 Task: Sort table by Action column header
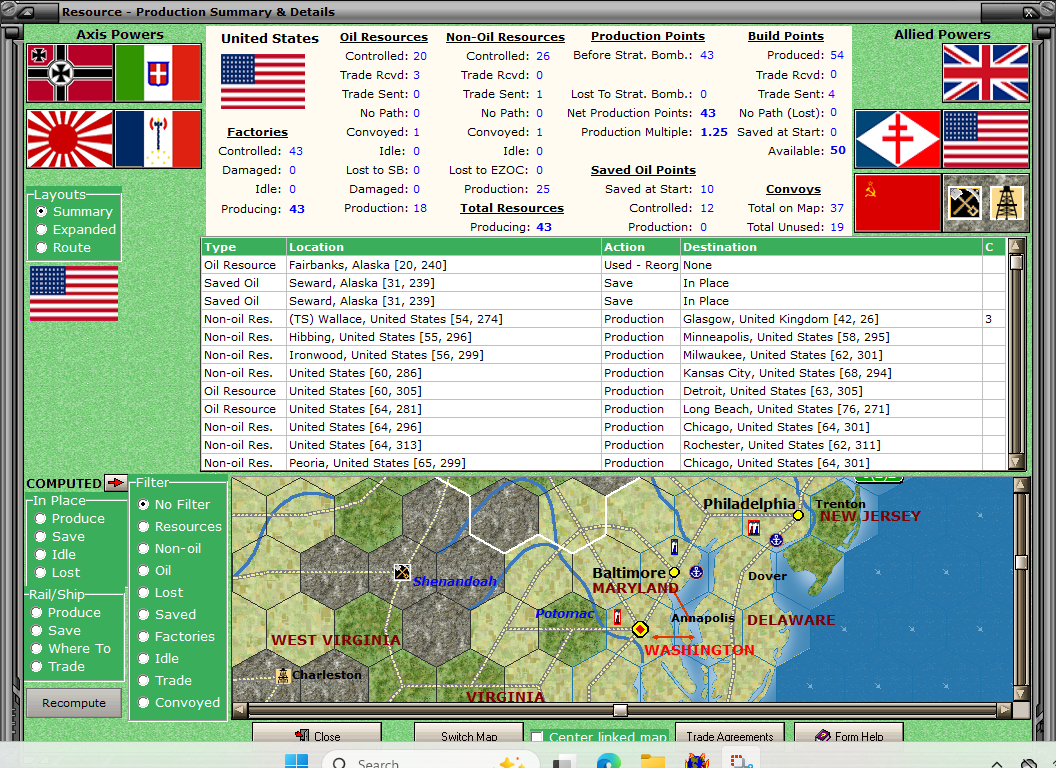(640, 247)
